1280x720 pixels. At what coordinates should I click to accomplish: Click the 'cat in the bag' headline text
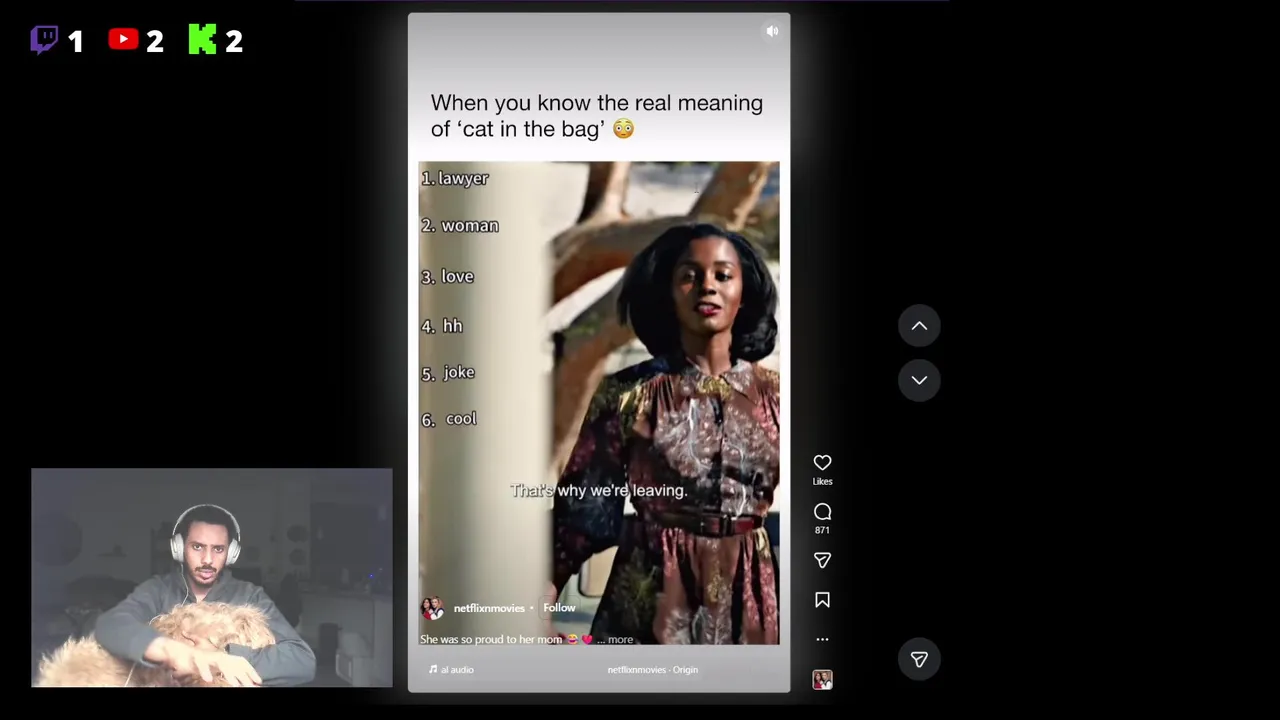[532, 129]
